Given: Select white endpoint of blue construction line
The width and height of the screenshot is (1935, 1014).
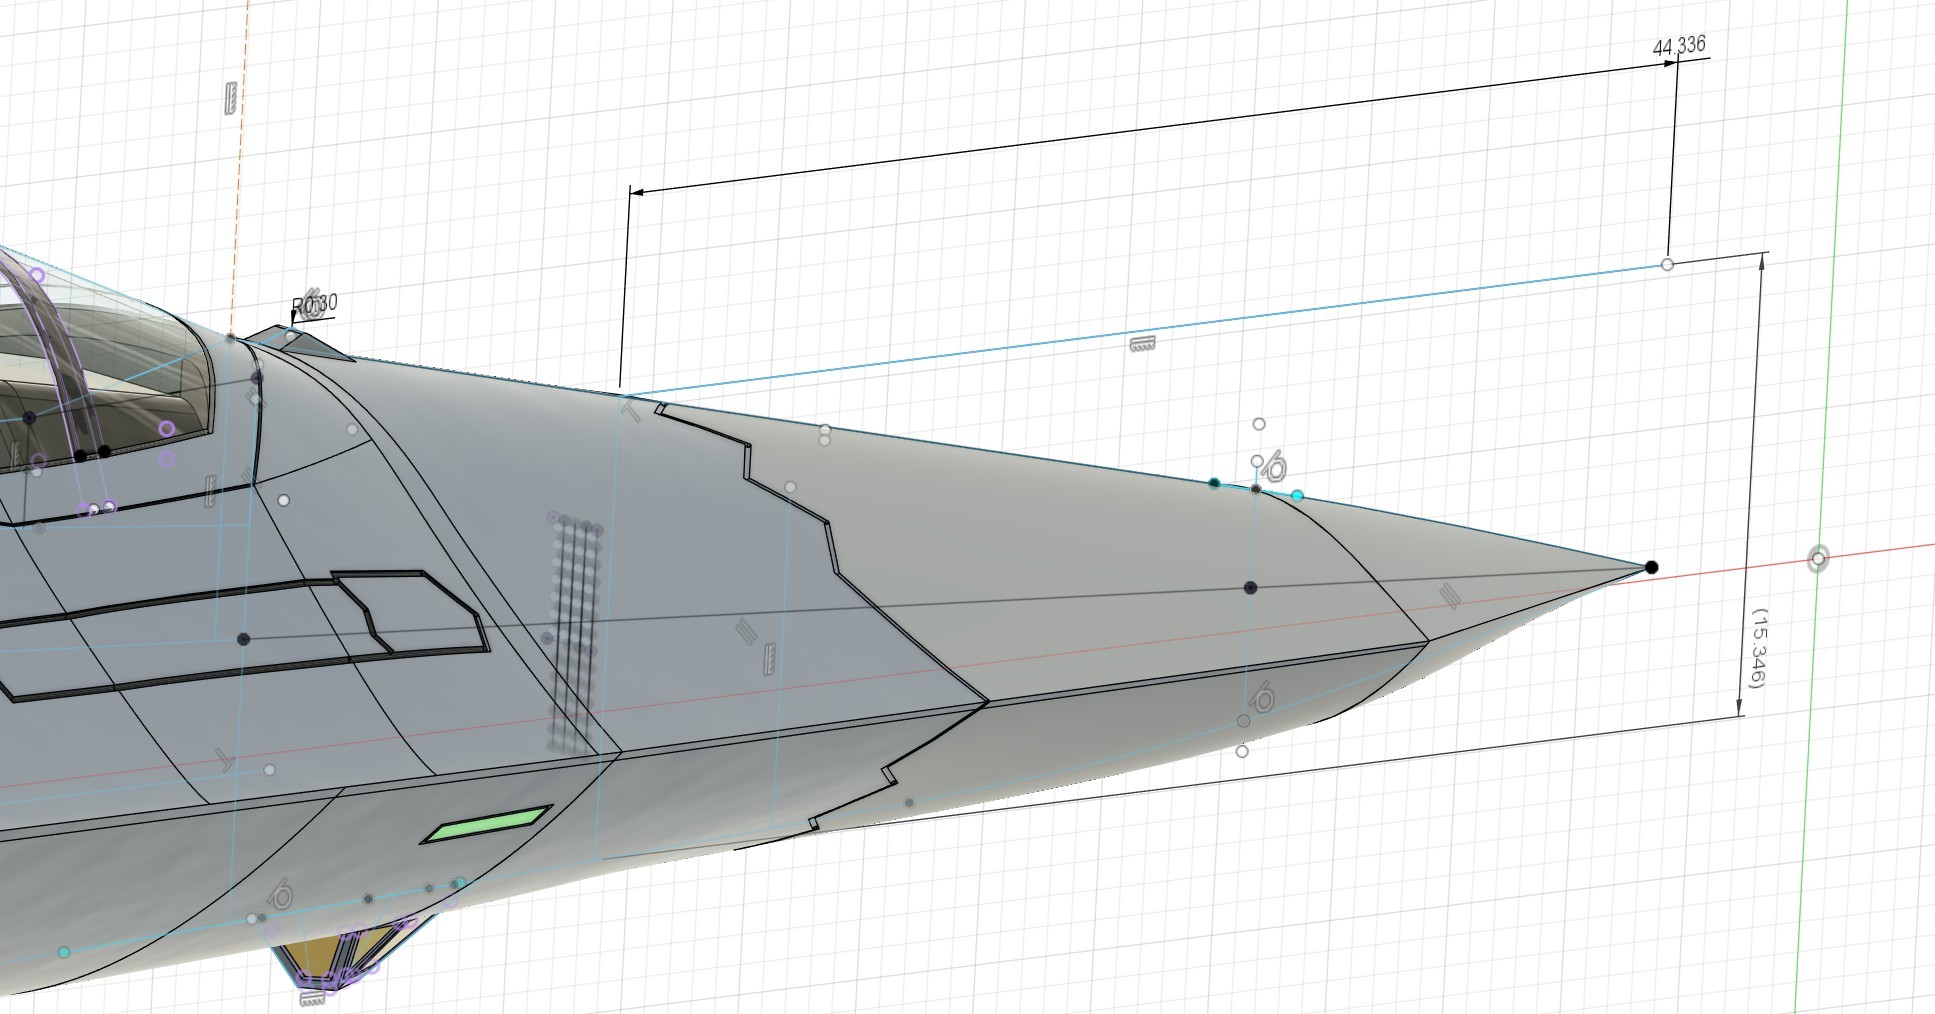Looking at the screenshot, I should (1667, 264).
